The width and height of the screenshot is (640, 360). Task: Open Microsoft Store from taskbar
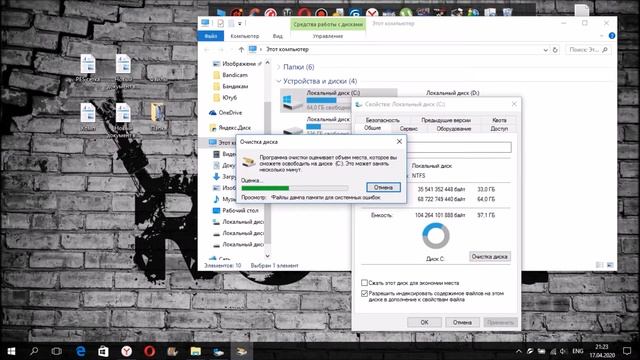[x=103, y=351]
